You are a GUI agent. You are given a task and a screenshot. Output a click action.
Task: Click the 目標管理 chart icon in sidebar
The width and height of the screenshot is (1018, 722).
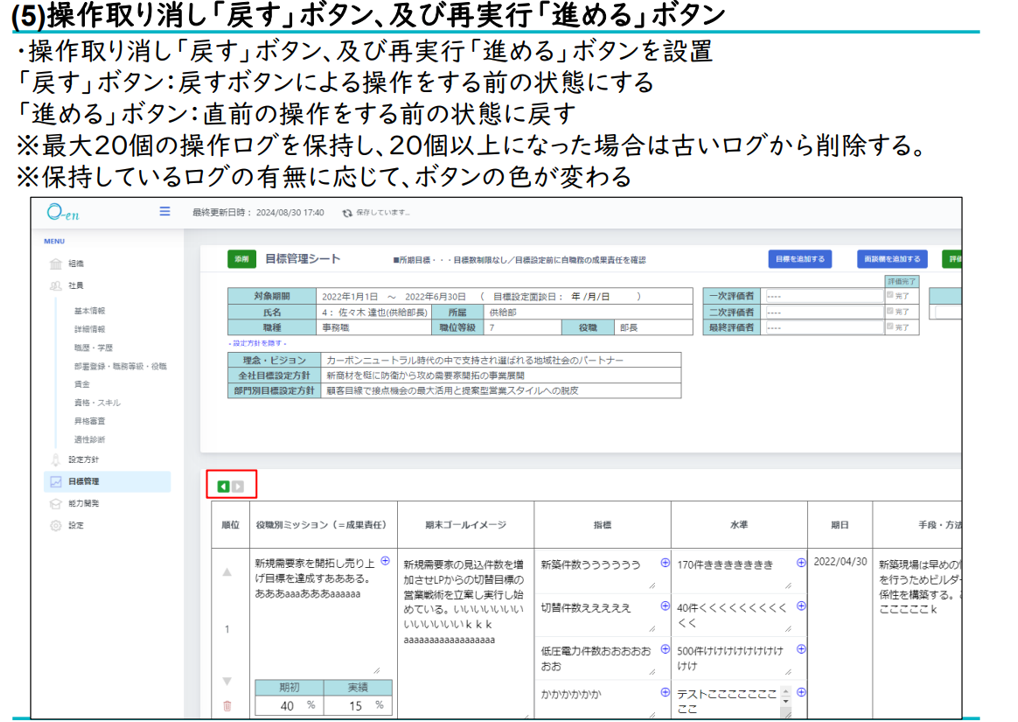pyautogui.click(x=56, y=482)
